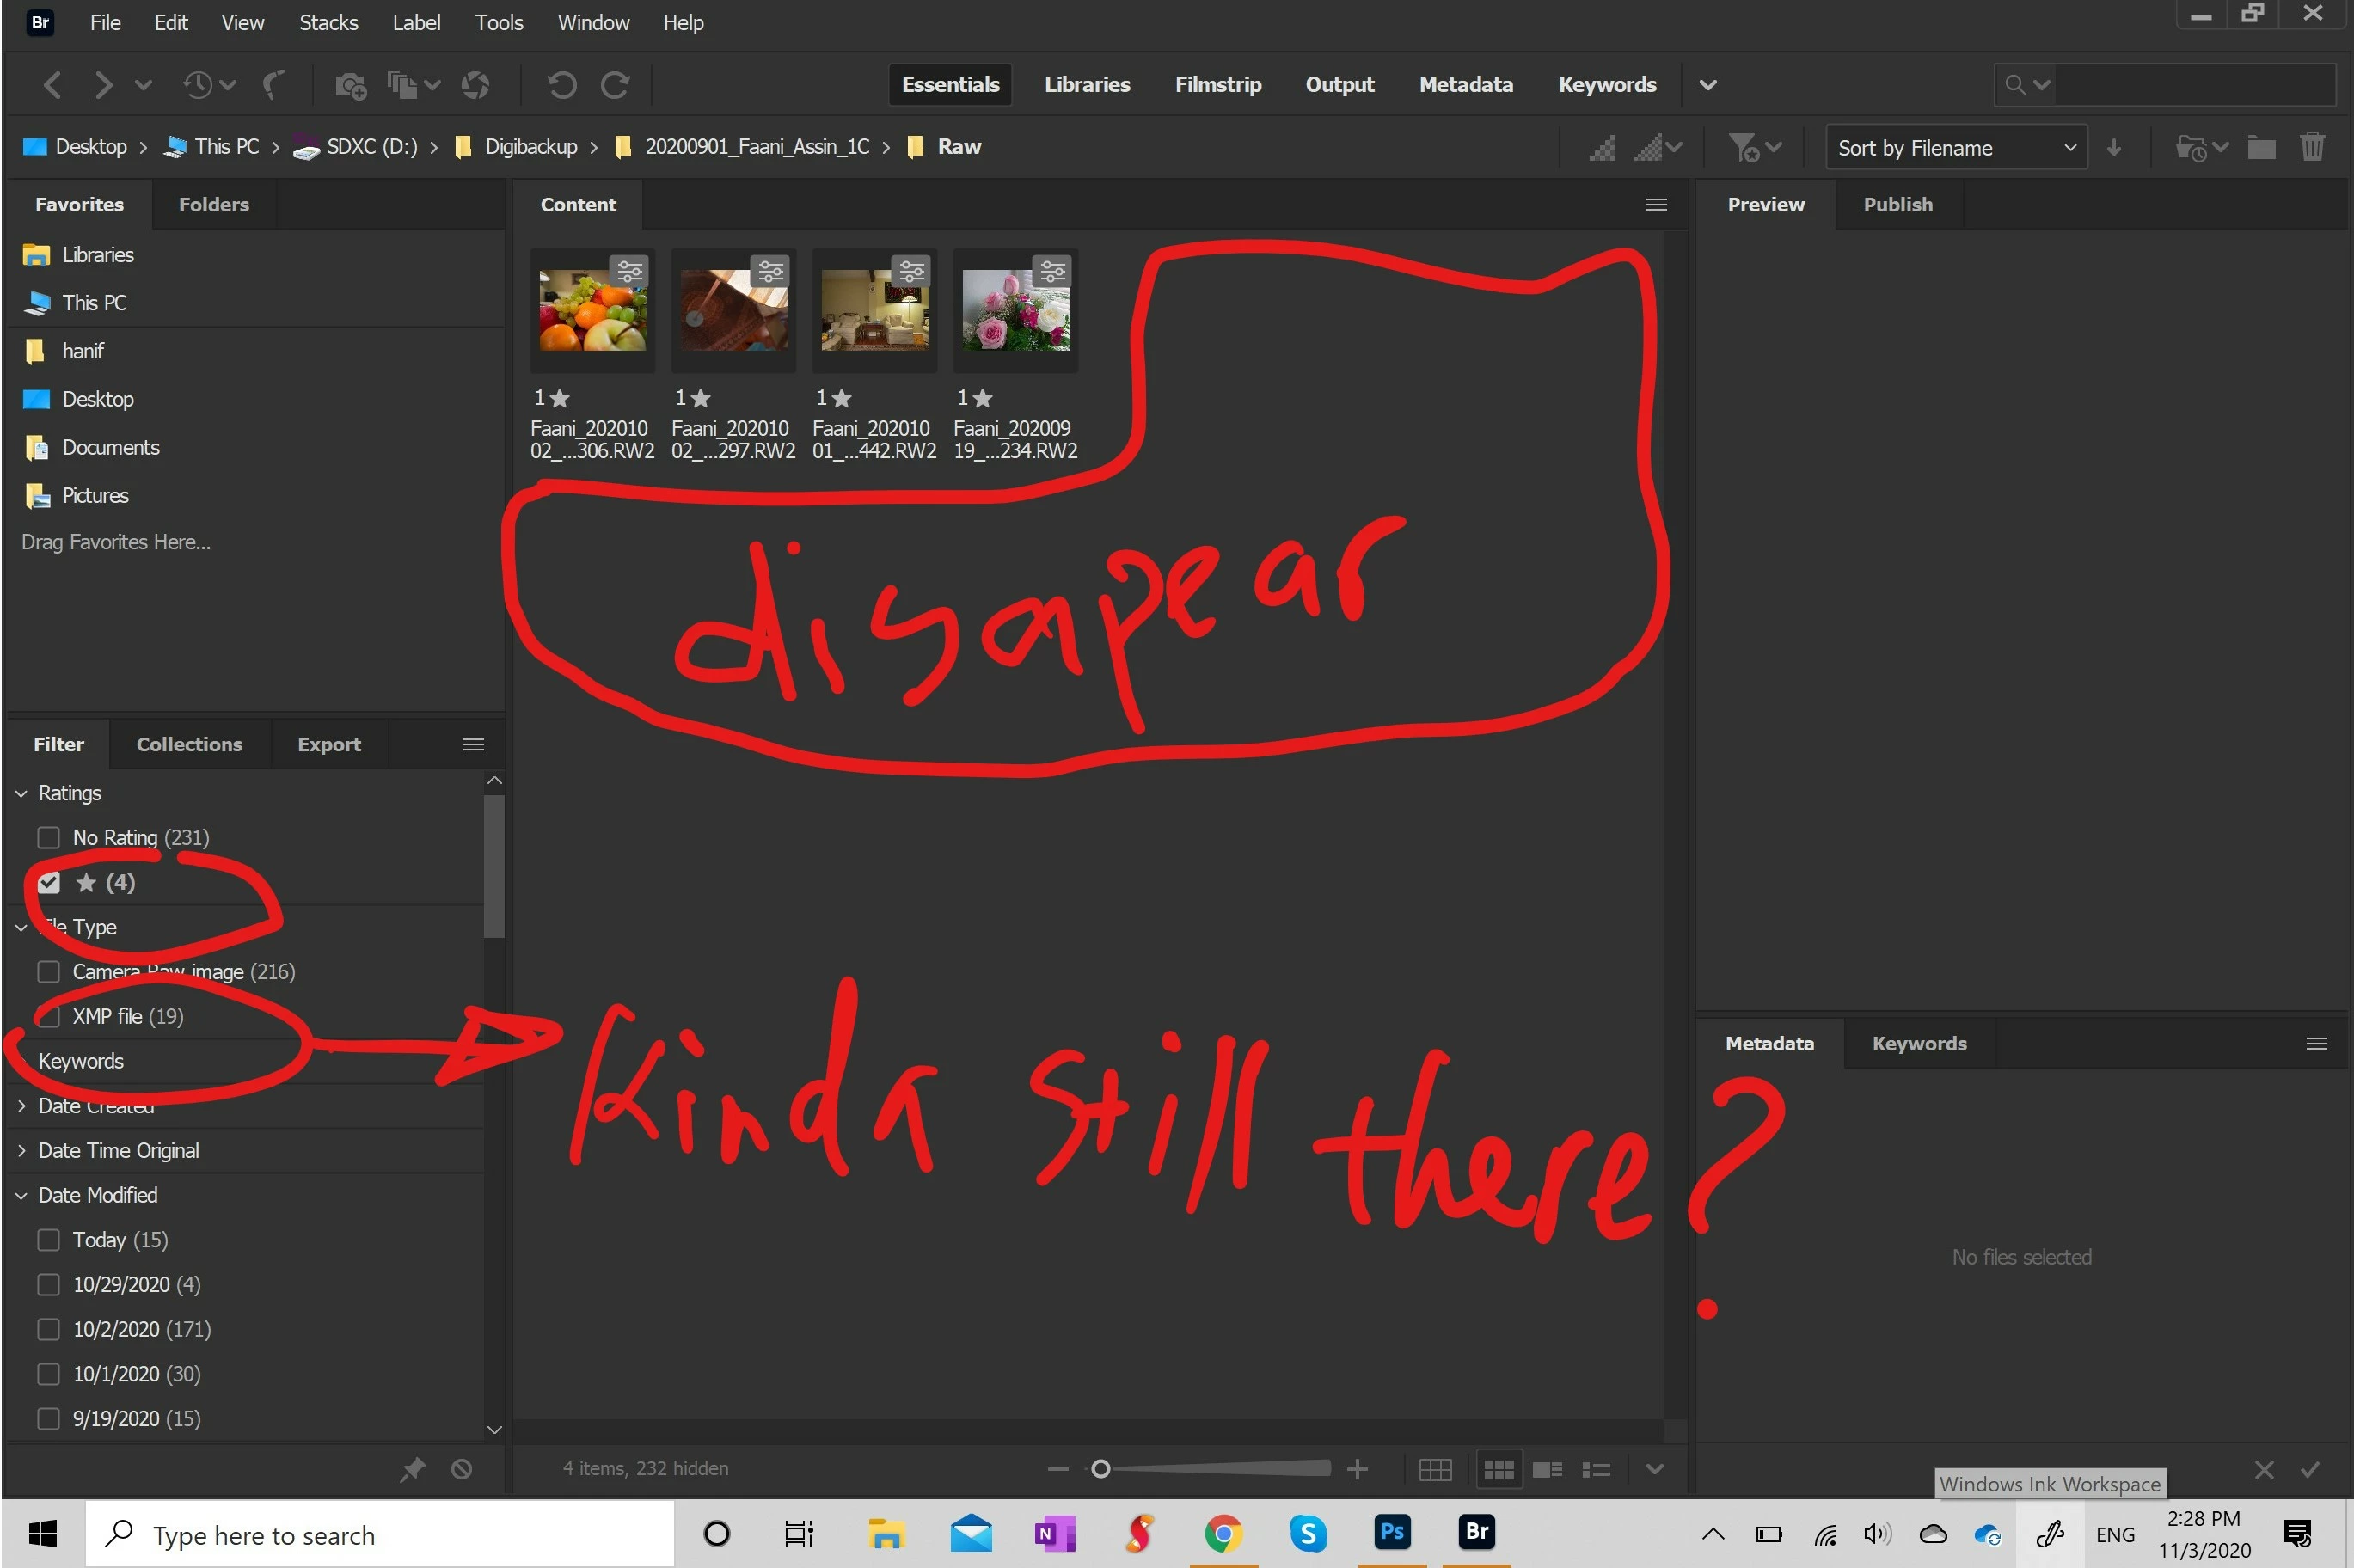Click the Get Photos from Camera icon

point(350,86)
